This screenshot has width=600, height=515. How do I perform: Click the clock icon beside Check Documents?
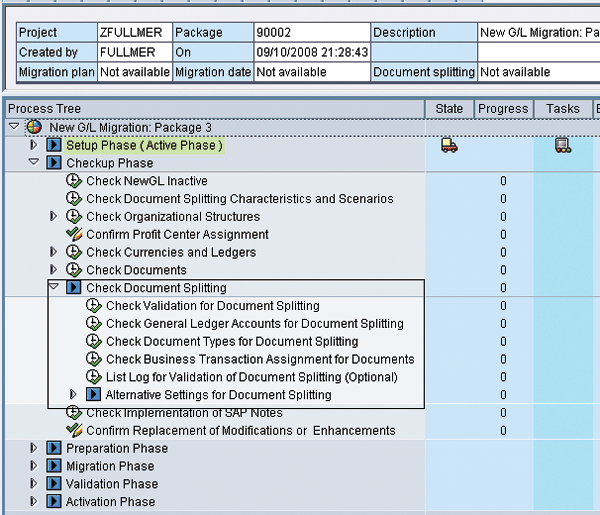73,270
